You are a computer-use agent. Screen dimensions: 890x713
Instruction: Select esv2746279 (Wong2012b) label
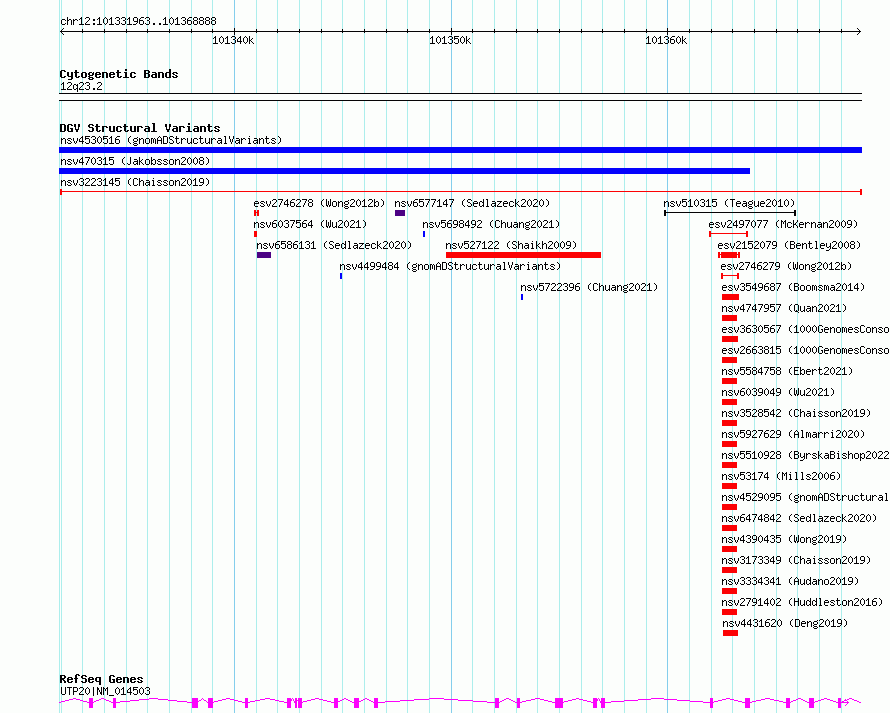click(786, 266)
